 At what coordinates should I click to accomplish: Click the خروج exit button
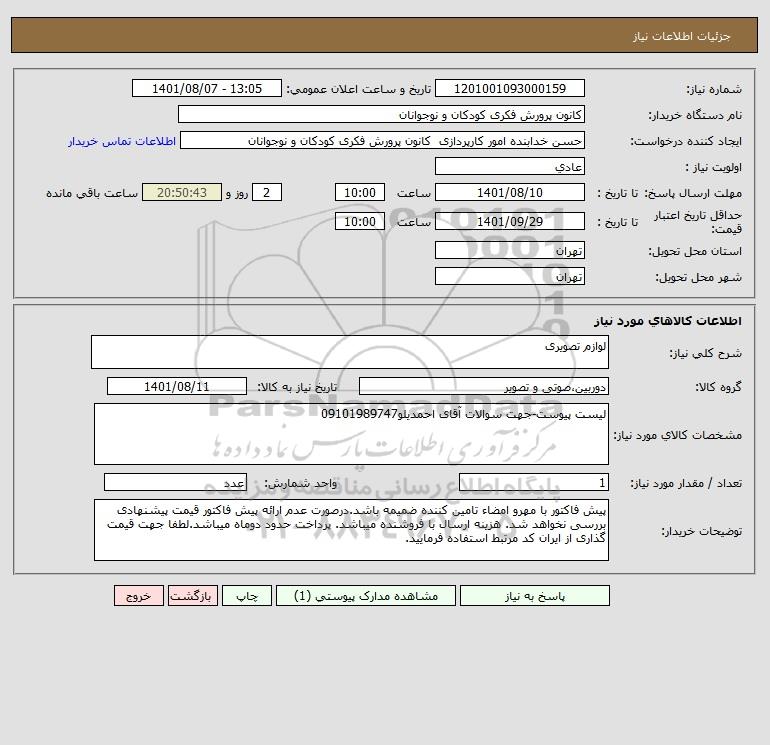[138, 596]
